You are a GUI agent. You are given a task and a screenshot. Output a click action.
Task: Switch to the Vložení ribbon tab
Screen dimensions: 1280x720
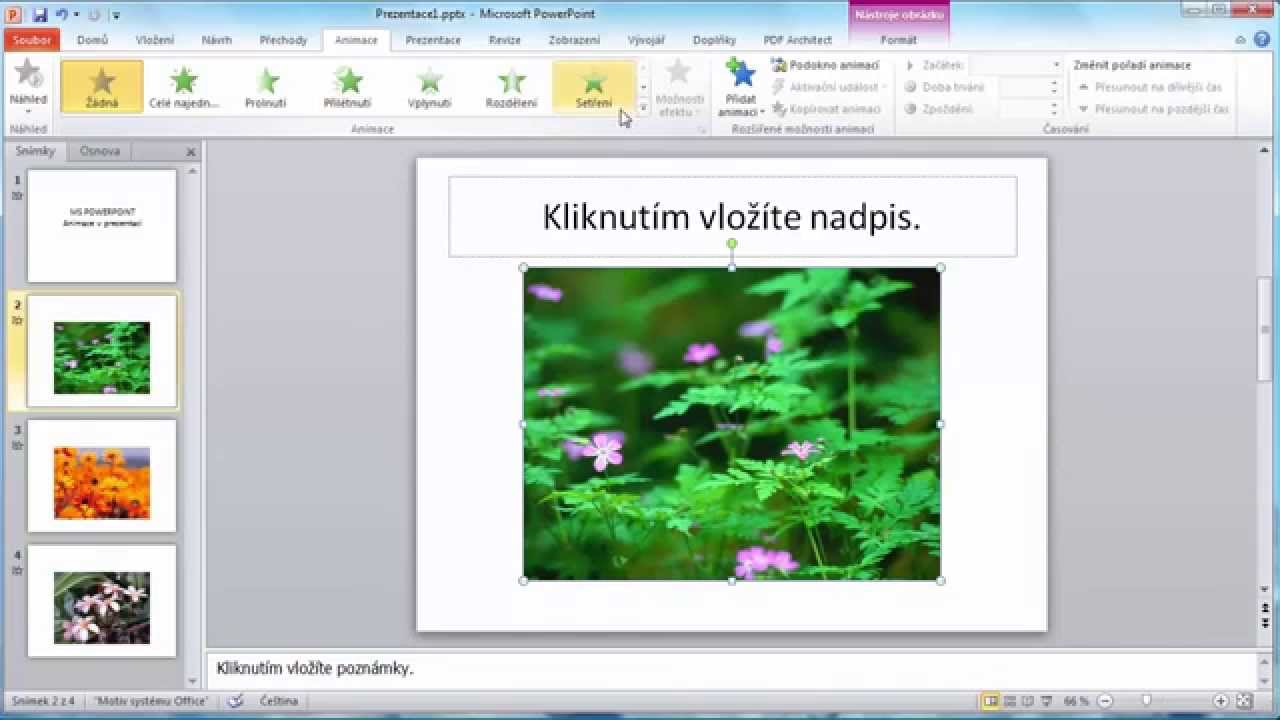coord(154,40)
